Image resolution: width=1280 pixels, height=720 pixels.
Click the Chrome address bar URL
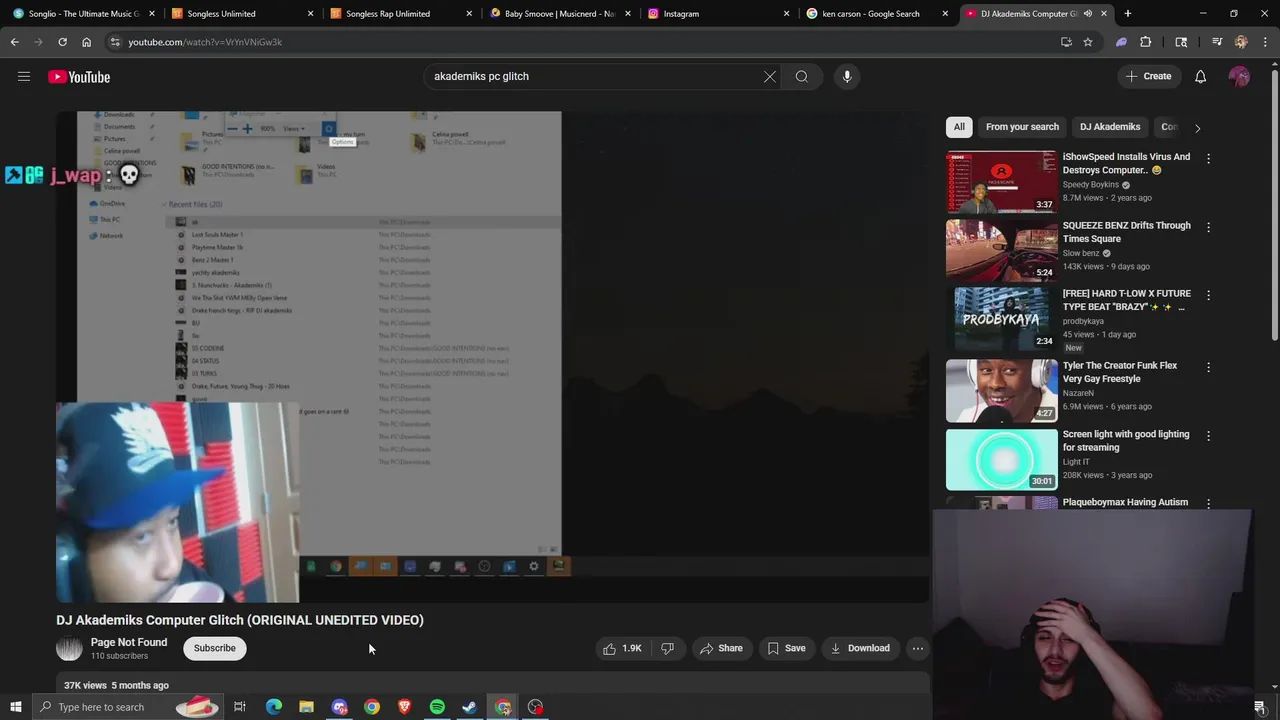point(205,42)
